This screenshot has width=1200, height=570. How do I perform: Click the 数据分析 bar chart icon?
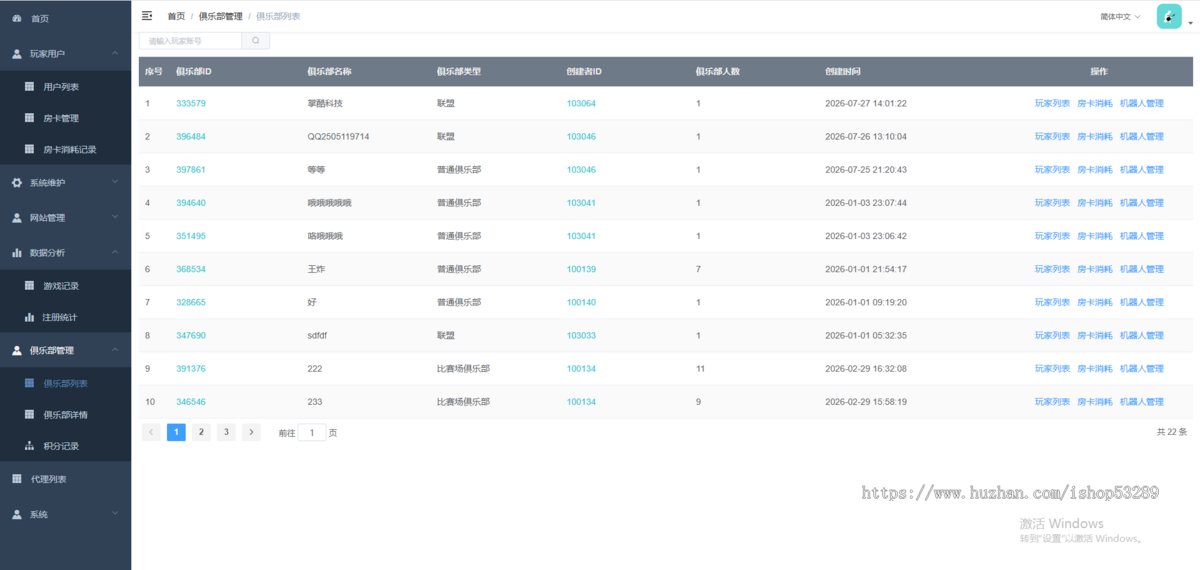coord(16,253)
